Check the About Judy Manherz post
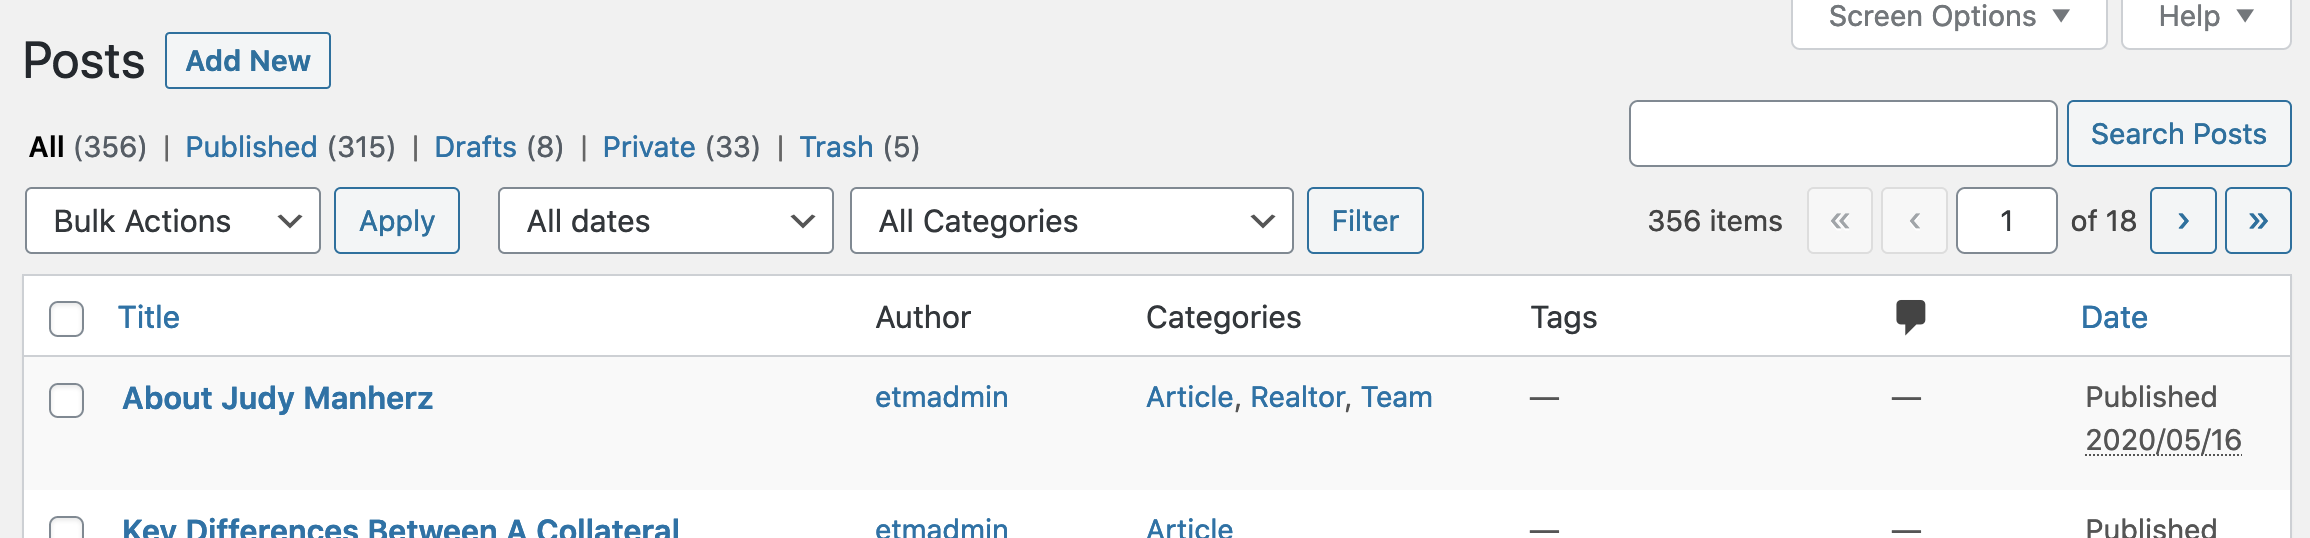 click(67, 400)
